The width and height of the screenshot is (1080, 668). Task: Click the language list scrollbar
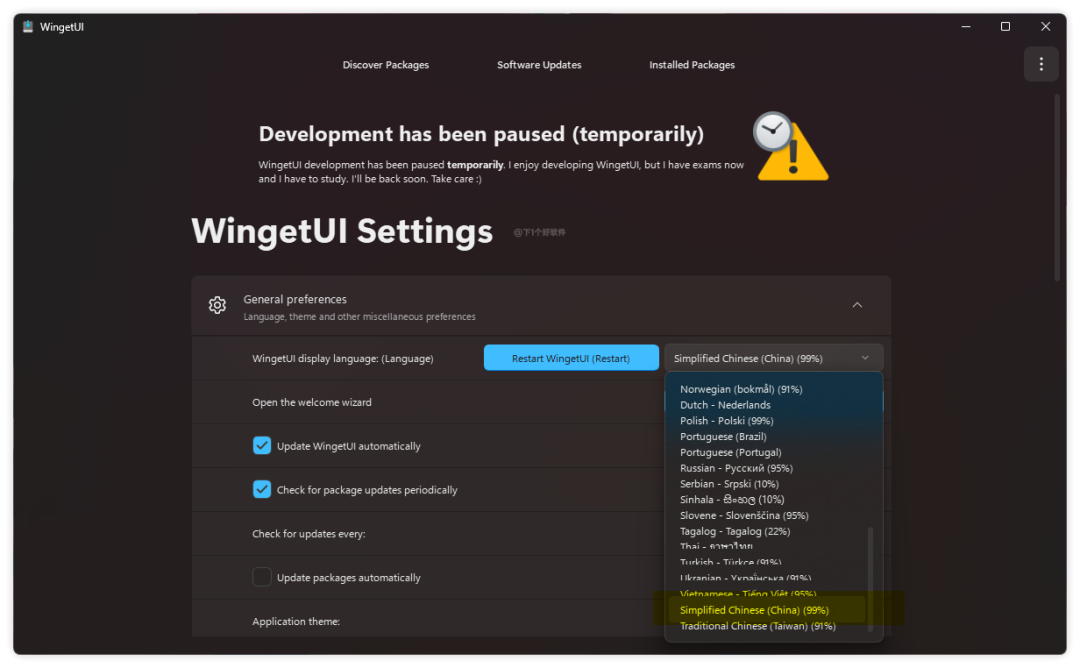(870, 578)
